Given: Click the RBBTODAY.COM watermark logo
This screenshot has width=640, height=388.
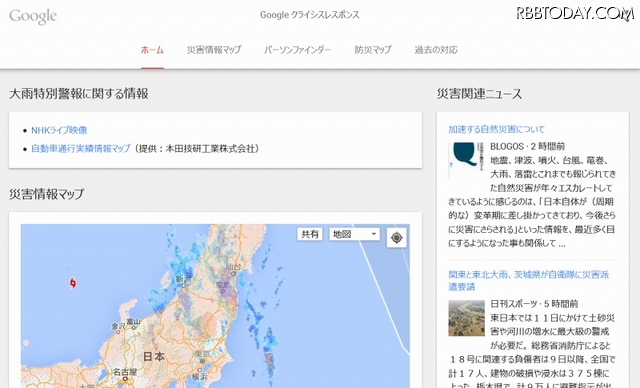Looking at the screenshot, I should tap(575, 13).
